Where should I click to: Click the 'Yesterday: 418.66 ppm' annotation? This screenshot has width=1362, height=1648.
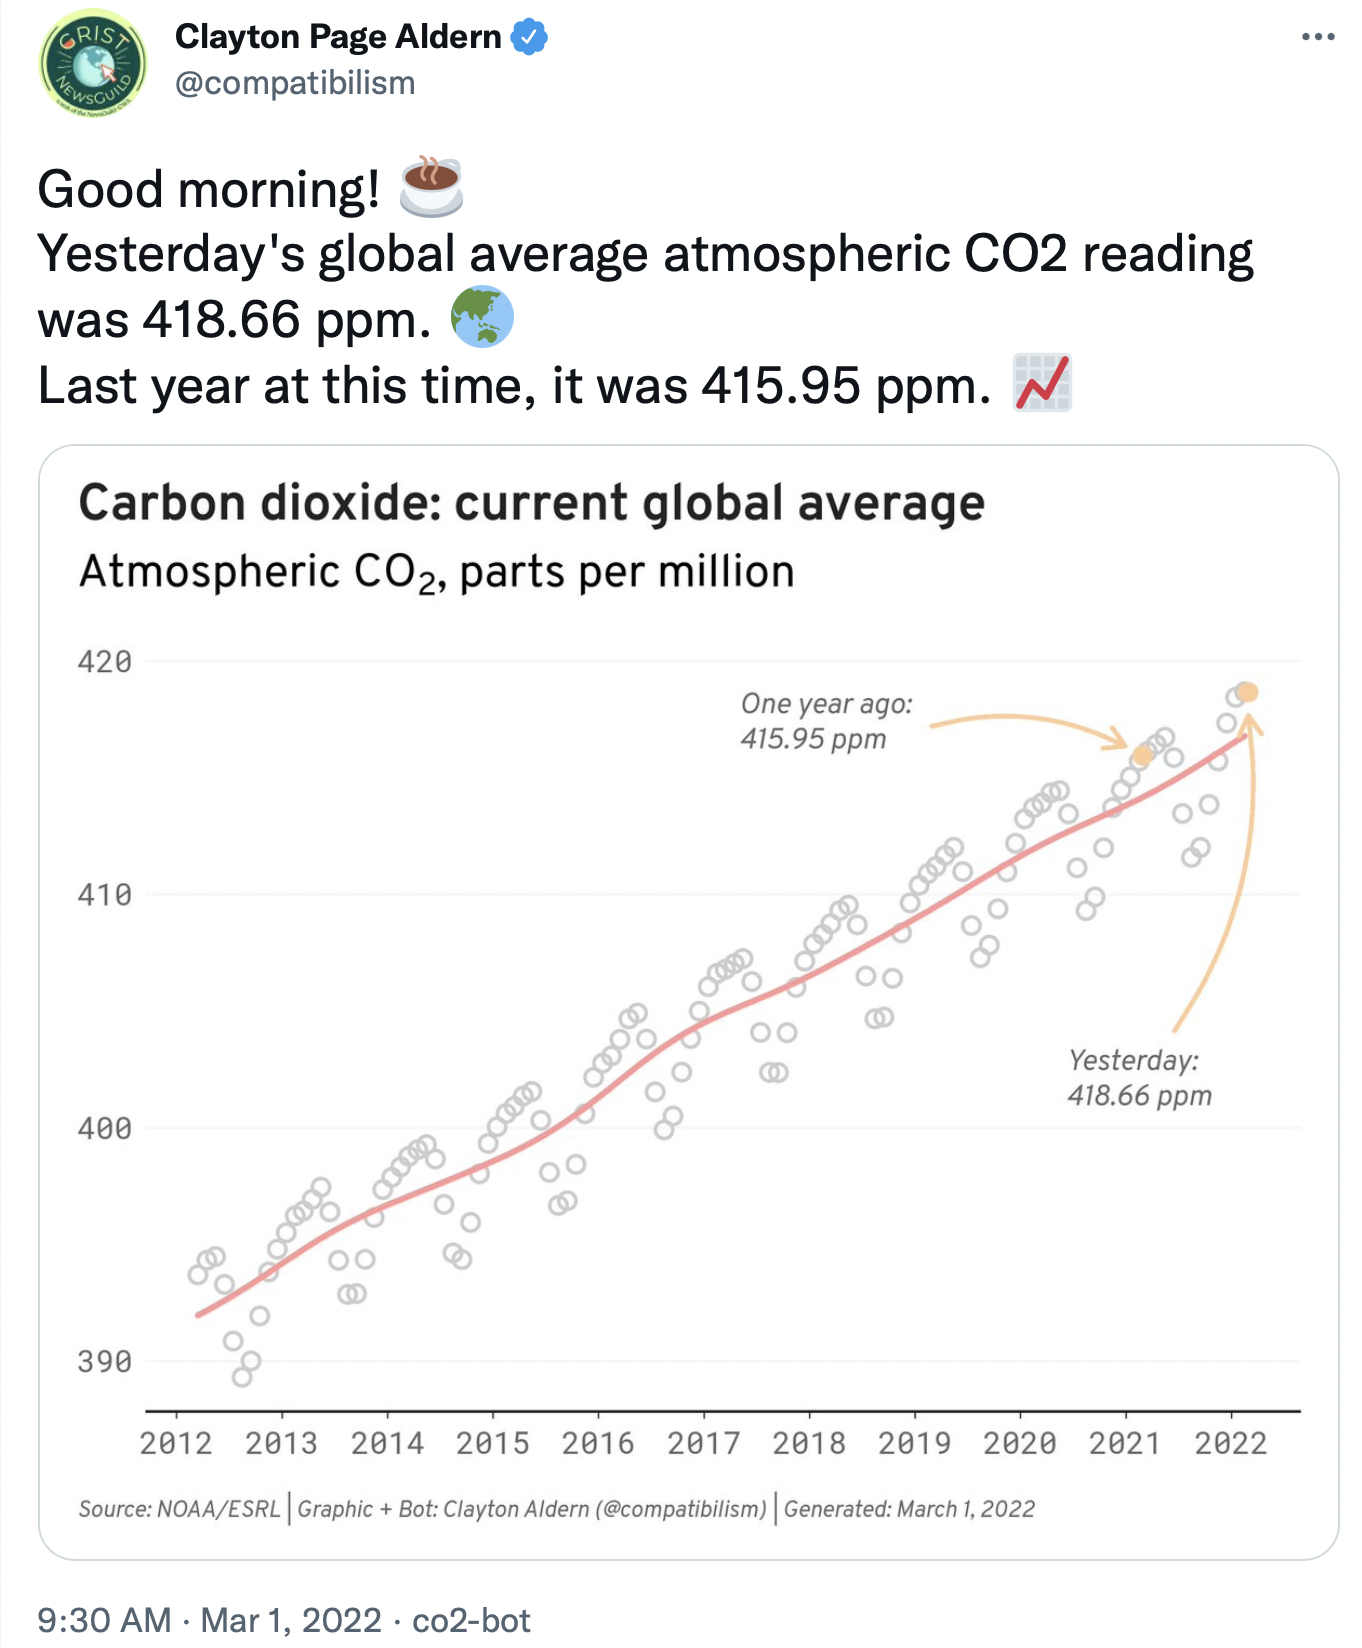pos(1139,1078)
